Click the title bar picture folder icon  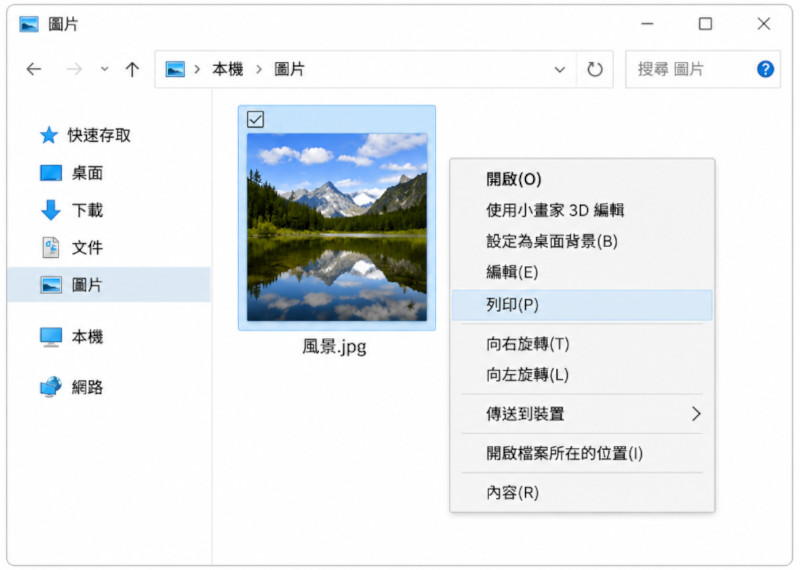coord(29,24)
